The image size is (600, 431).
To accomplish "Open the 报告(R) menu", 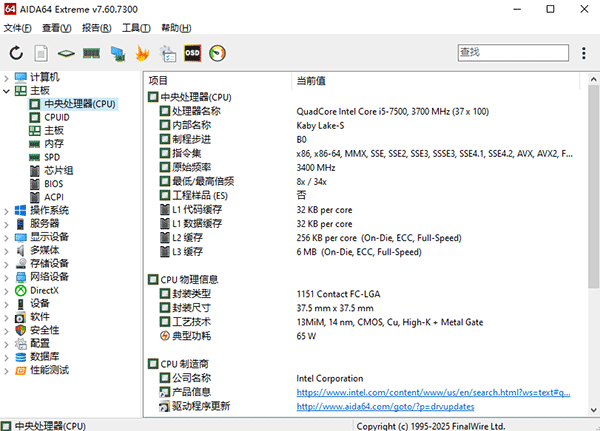I will pyautogui.click(x=96, y=28).
